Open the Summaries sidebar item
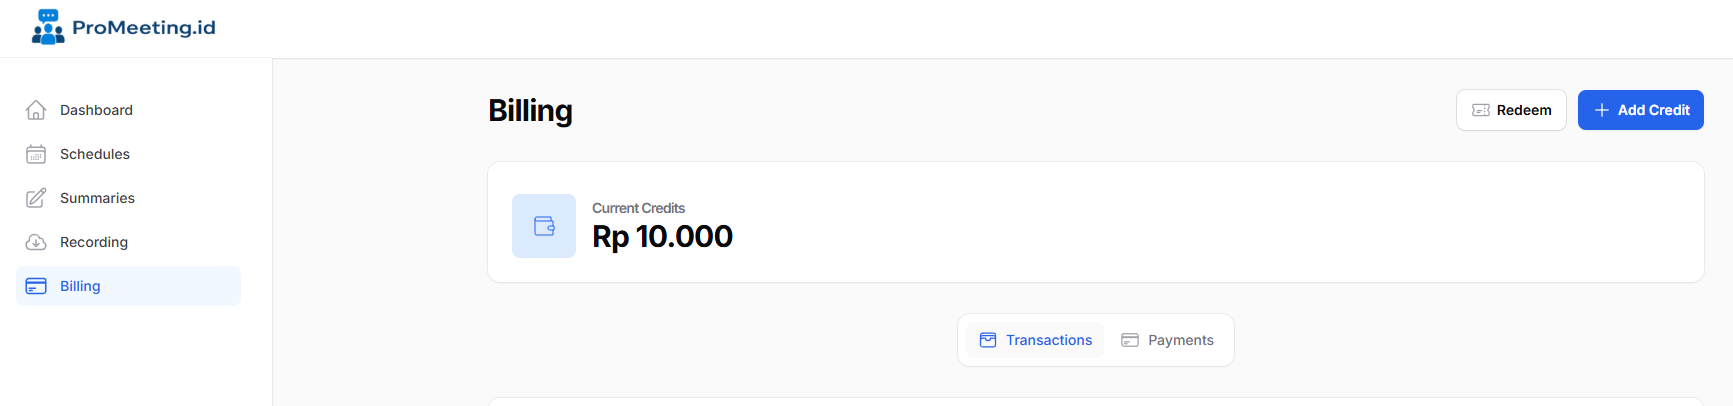Viewport: 1733px width, 406px height. tap(97, 198)
